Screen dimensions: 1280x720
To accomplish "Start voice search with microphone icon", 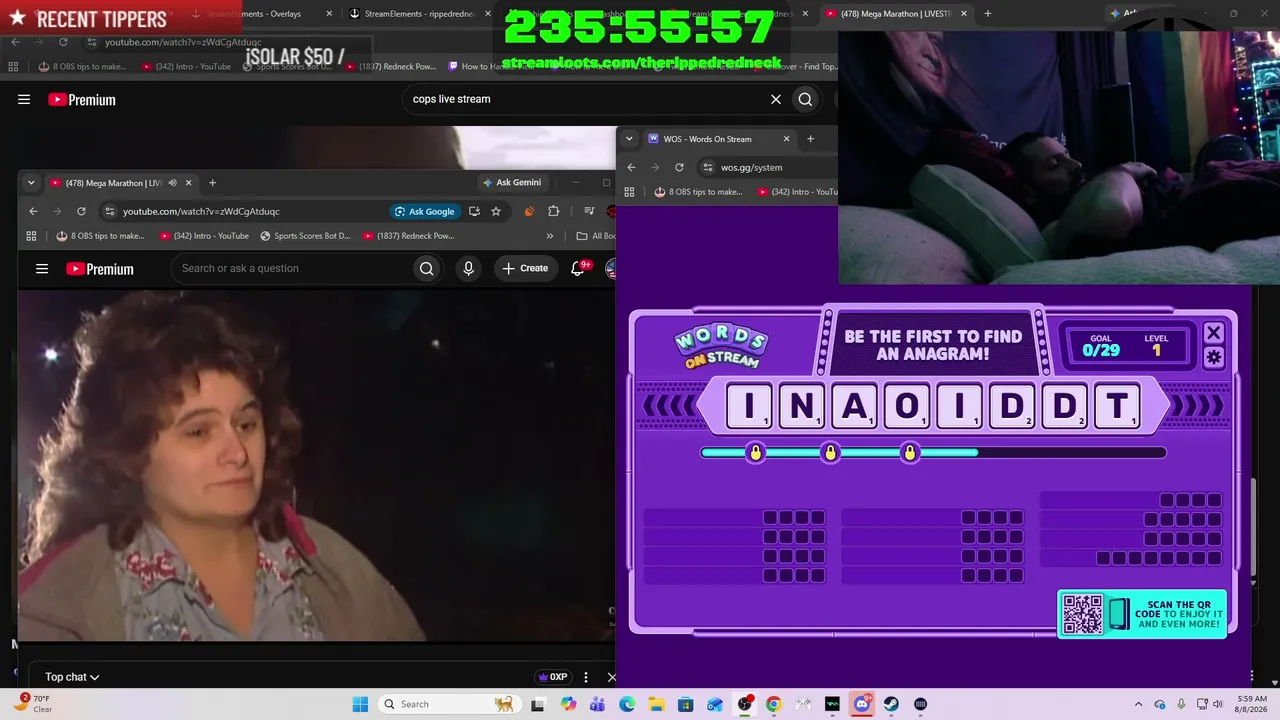I will (468, 268).
